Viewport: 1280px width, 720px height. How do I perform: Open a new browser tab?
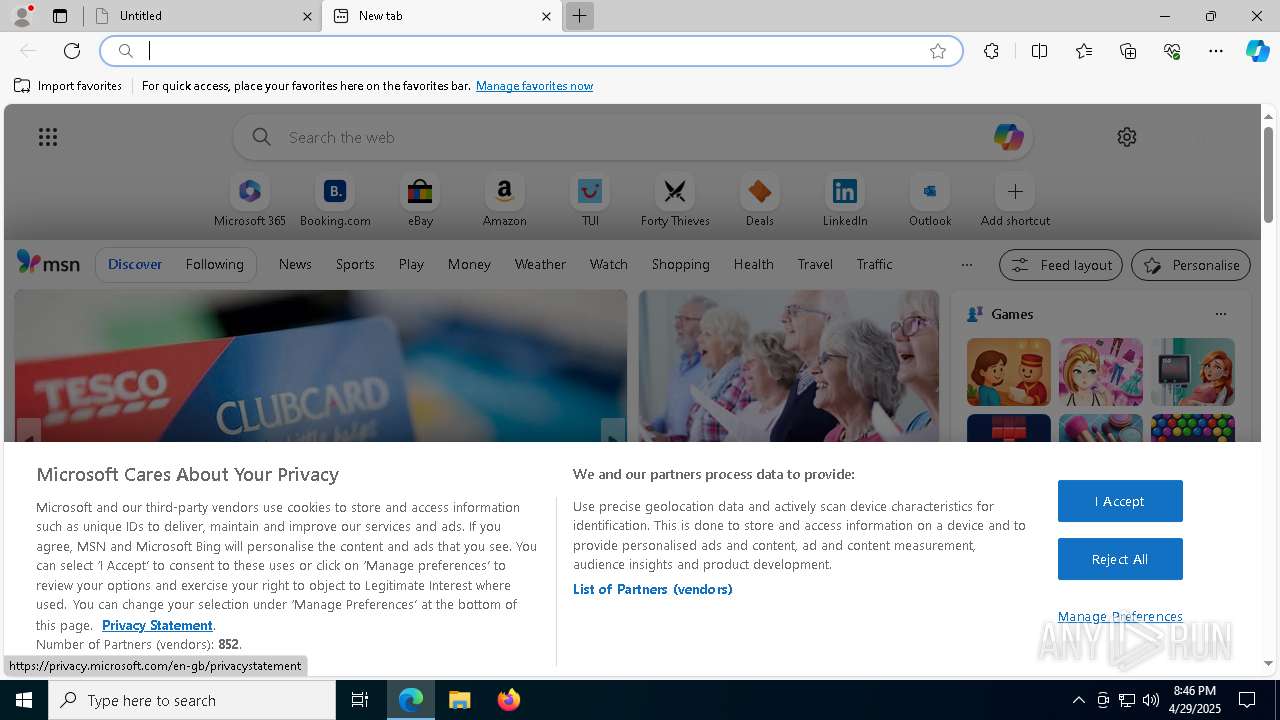(x=579, y=16)
